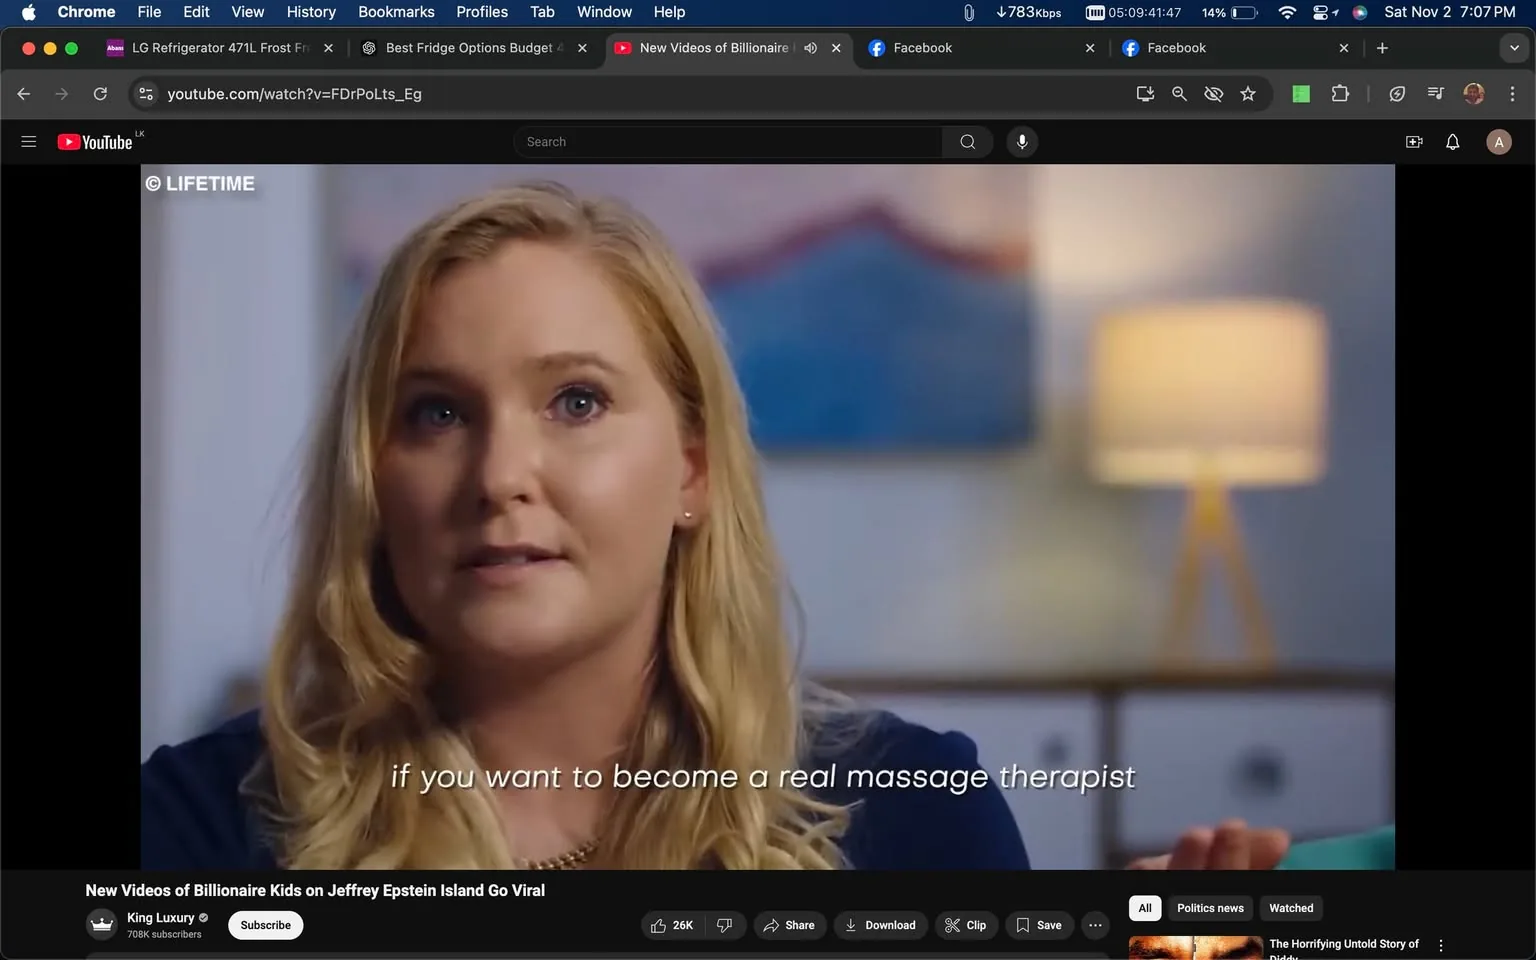Screen dimensions: 1536x960
Task: Dislike the video with thumbs down
Action: coord(725,925)
